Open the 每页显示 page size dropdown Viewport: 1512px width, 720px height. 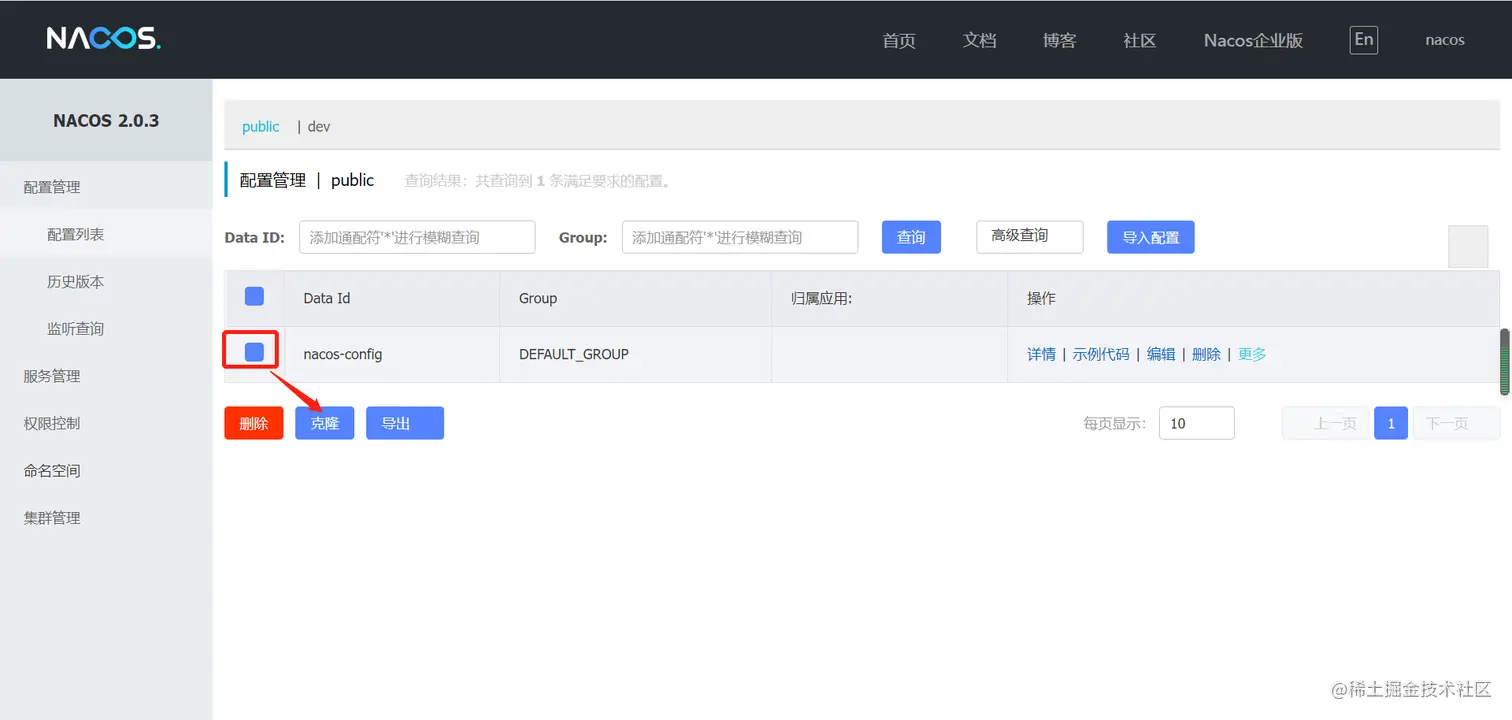[1196, 423]
